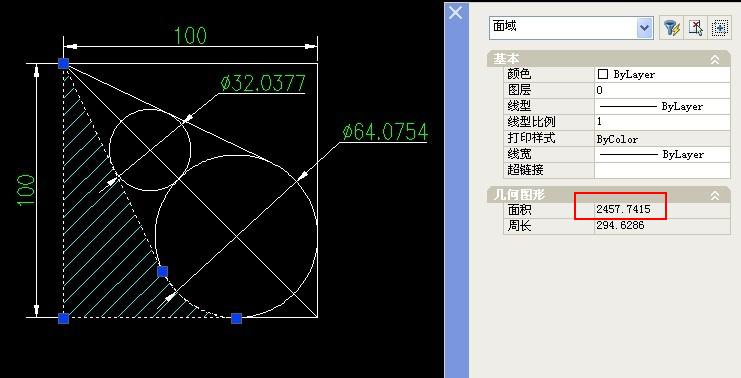Image resolution: width=741 pixels, height=378 pixels.
Task: Click the 线宽 ByLayer value
Action: coord(662,155)
